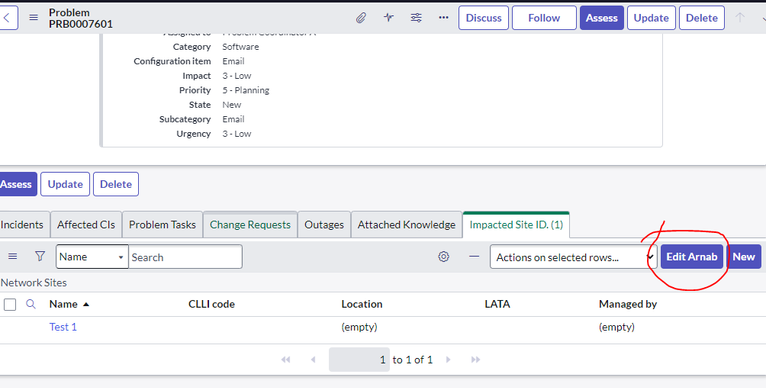766x388 pixels.
Task: Sort by CLLI code column
Action: (x=212, y=304)
